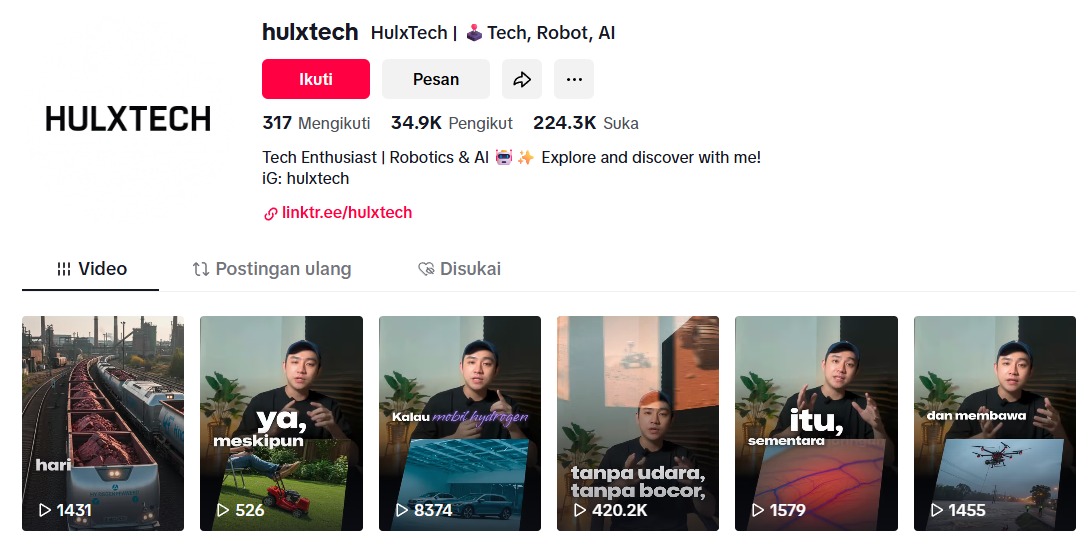Screen dimensions: 1092x546
Task: Follow hulxtech with the Ikuti button
Action: pyautogui.click(x=315, y=79)
